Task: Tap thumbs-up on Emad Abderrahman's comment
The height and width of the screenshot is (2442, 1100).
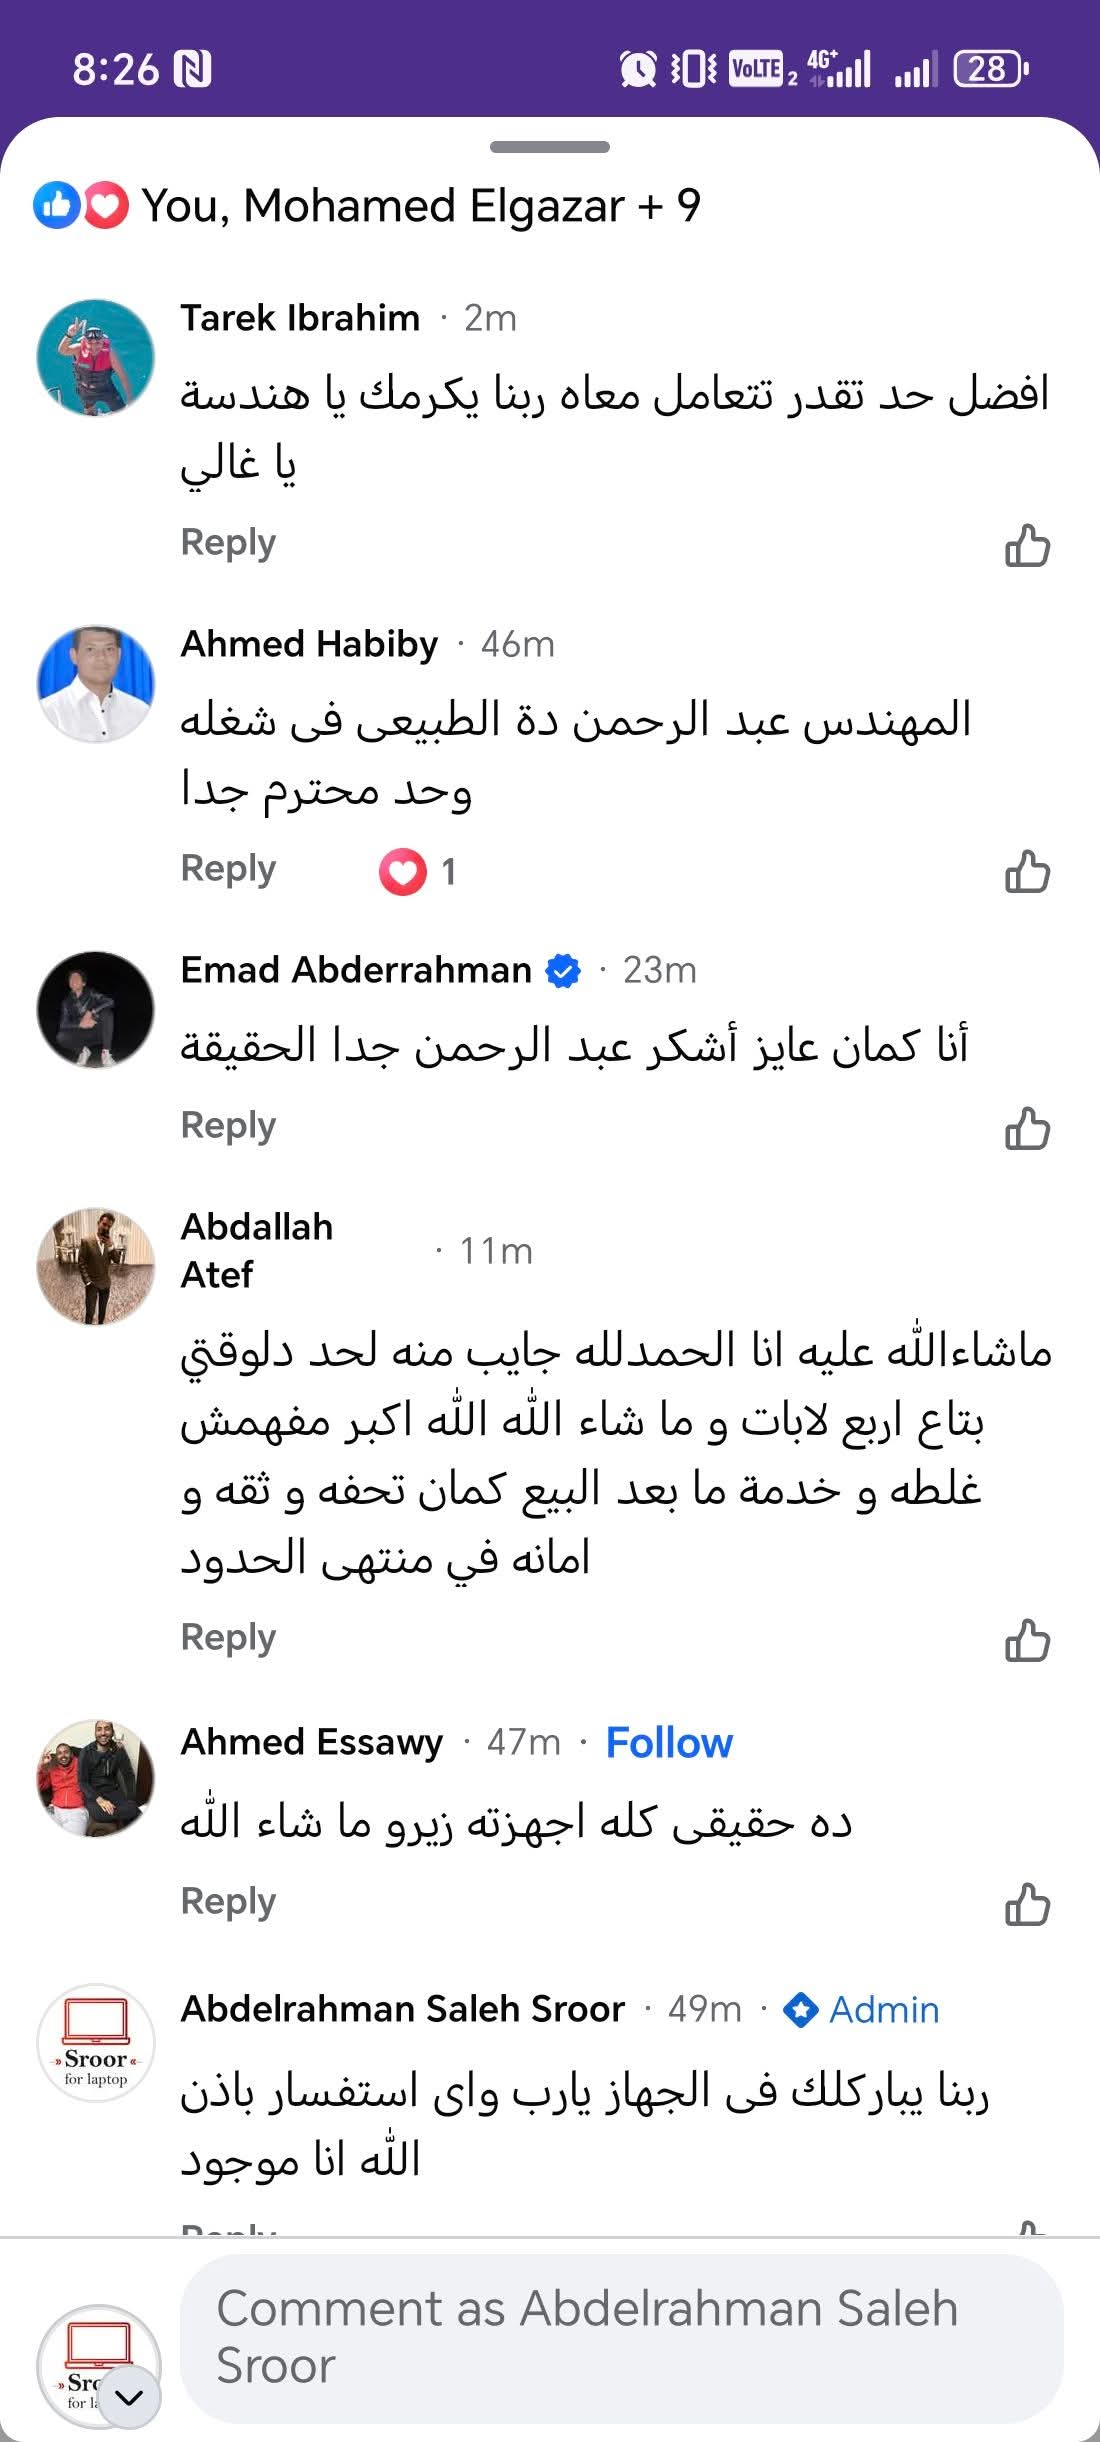Action: 1027,1129
